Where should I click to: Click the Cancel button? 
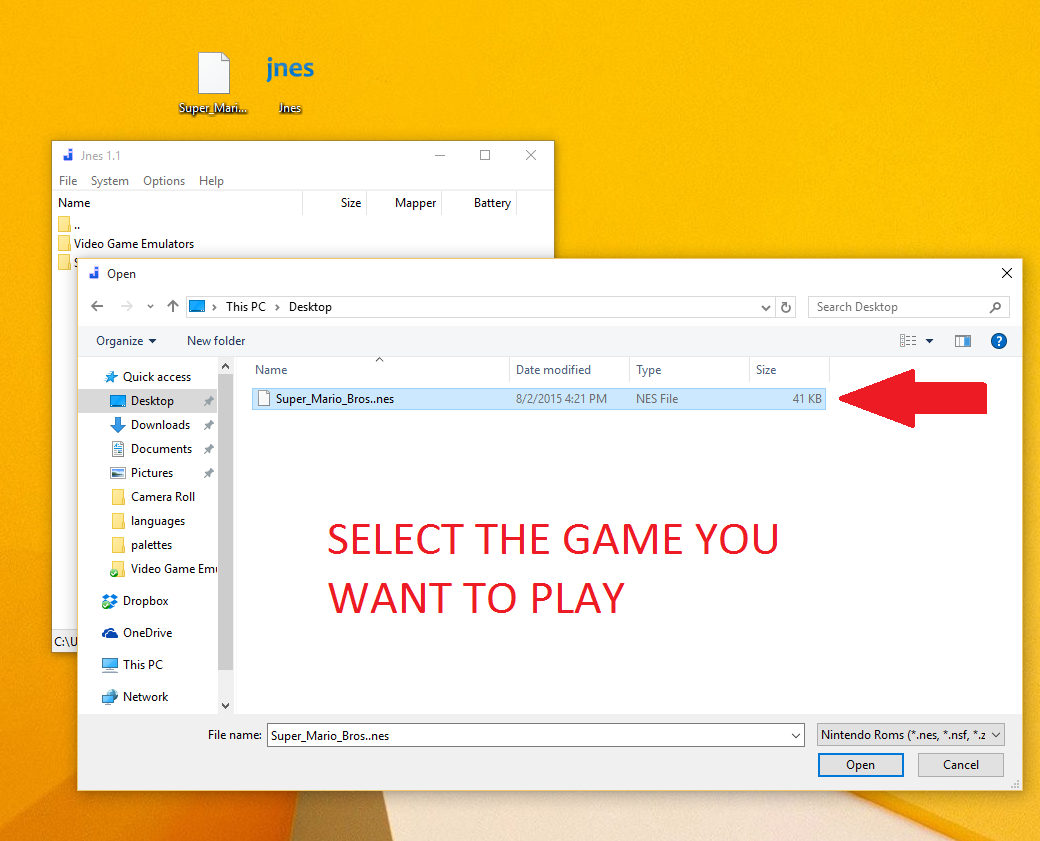click(961, 765)
